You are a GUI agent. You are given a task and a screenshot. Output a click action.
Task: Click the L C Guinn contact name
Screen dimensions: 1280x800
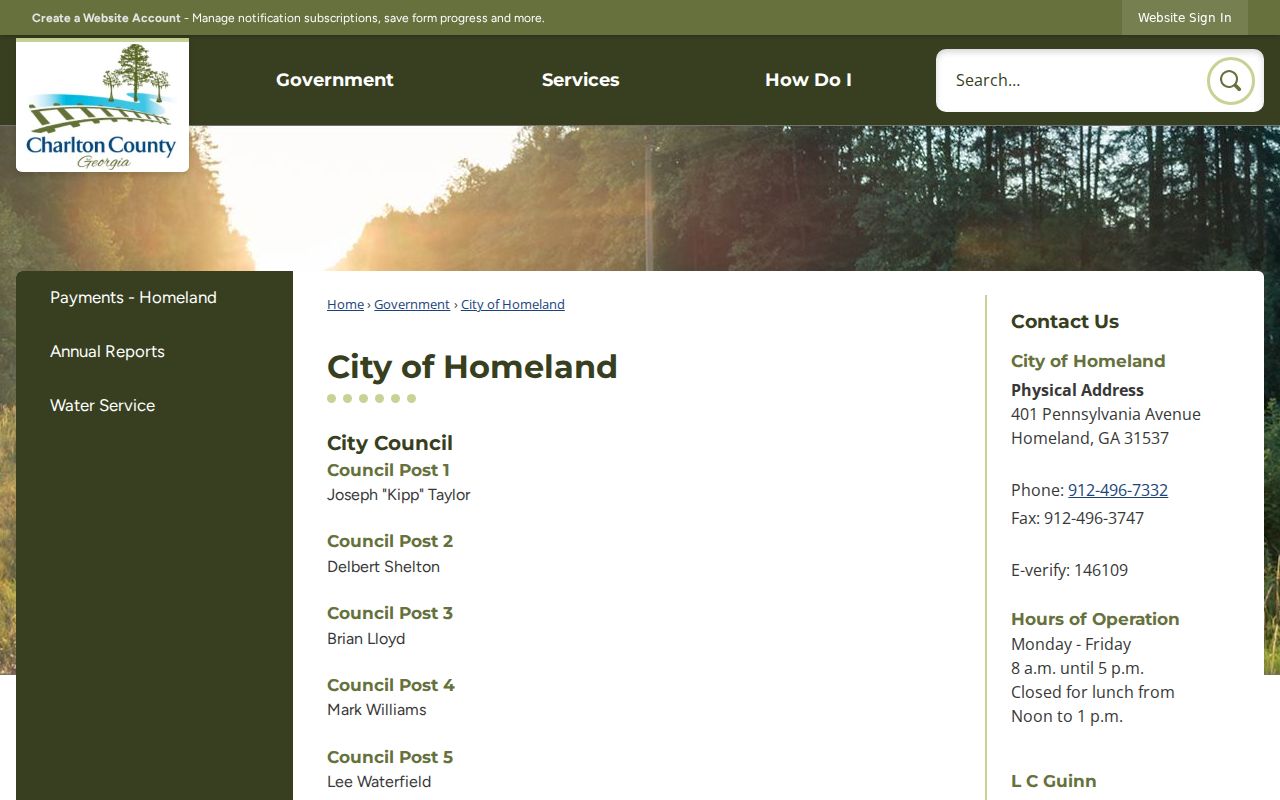(1054, 781)
